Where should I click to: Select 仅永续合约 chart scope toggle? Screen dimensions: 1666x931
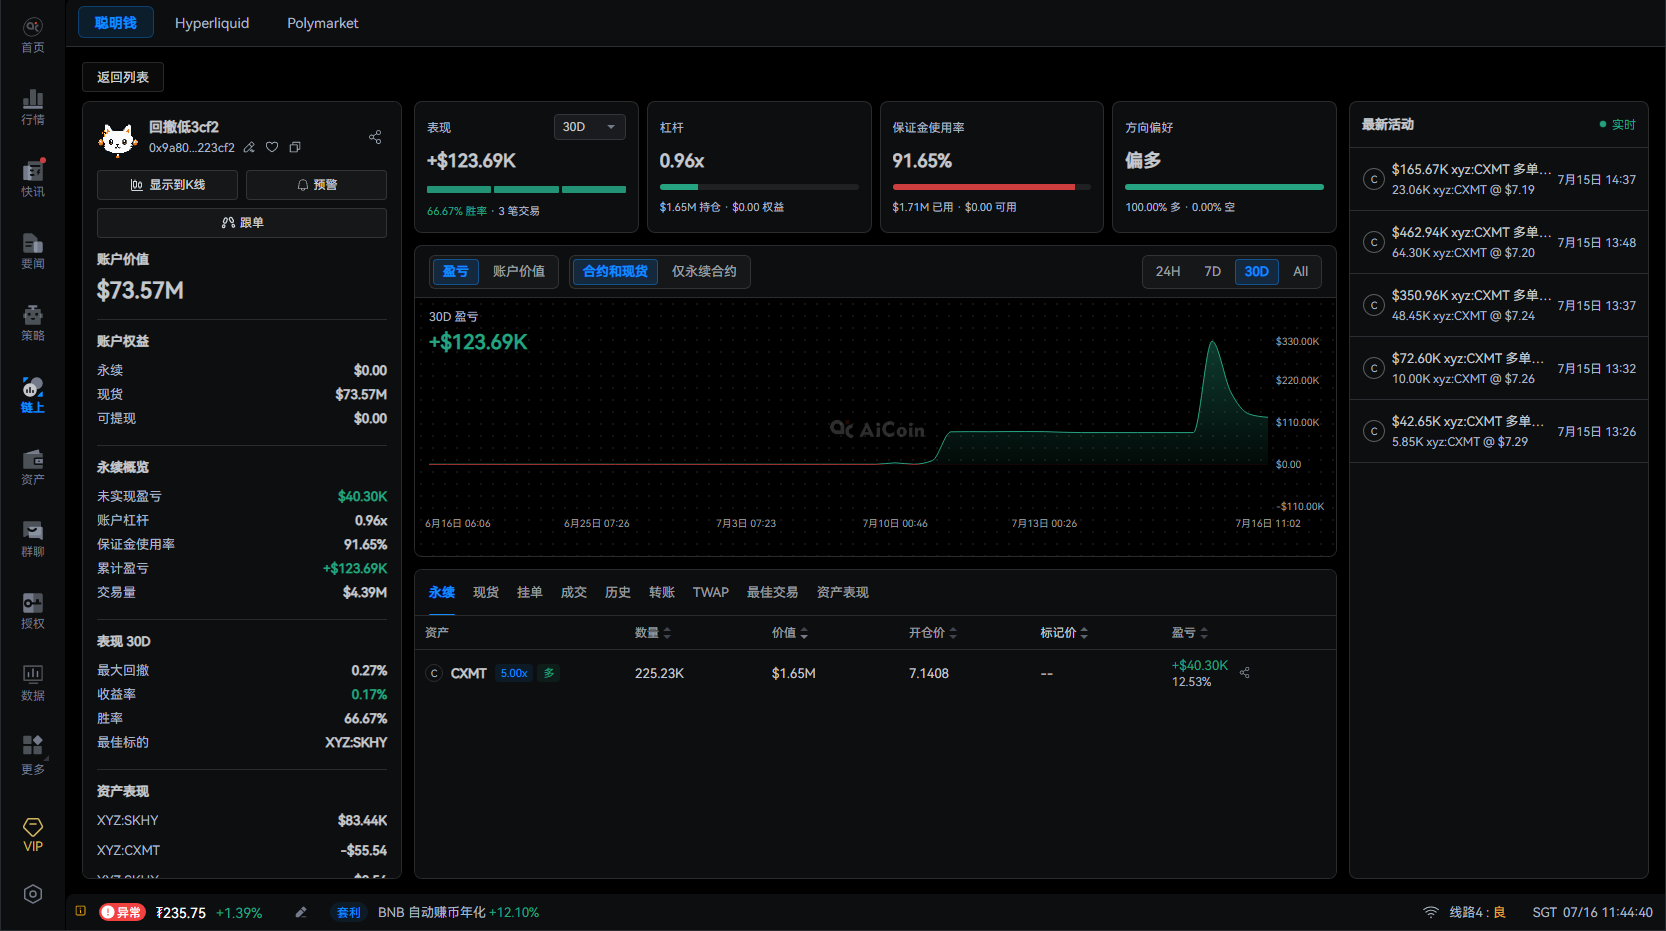(704, 271)
